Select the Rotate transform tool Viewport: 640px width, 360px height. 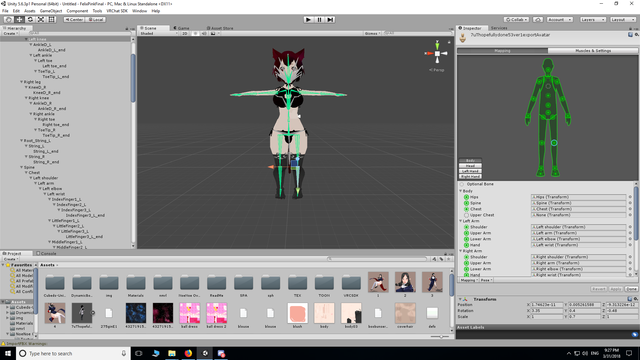(30, 20)
